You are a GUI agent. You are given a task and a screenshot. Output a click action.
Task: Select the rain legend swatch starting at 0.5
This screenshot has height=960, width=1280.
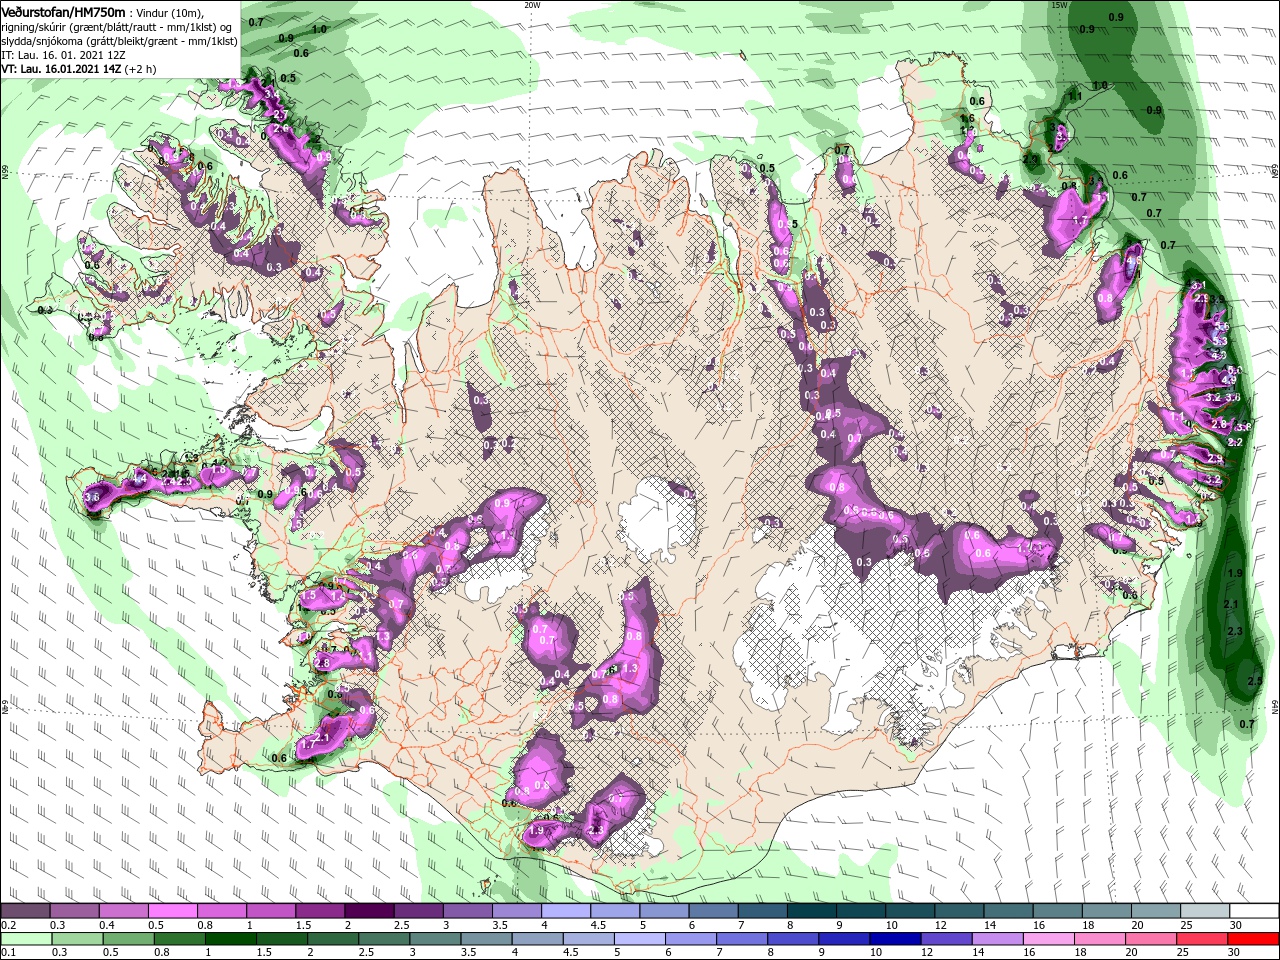tap(128, 939)
